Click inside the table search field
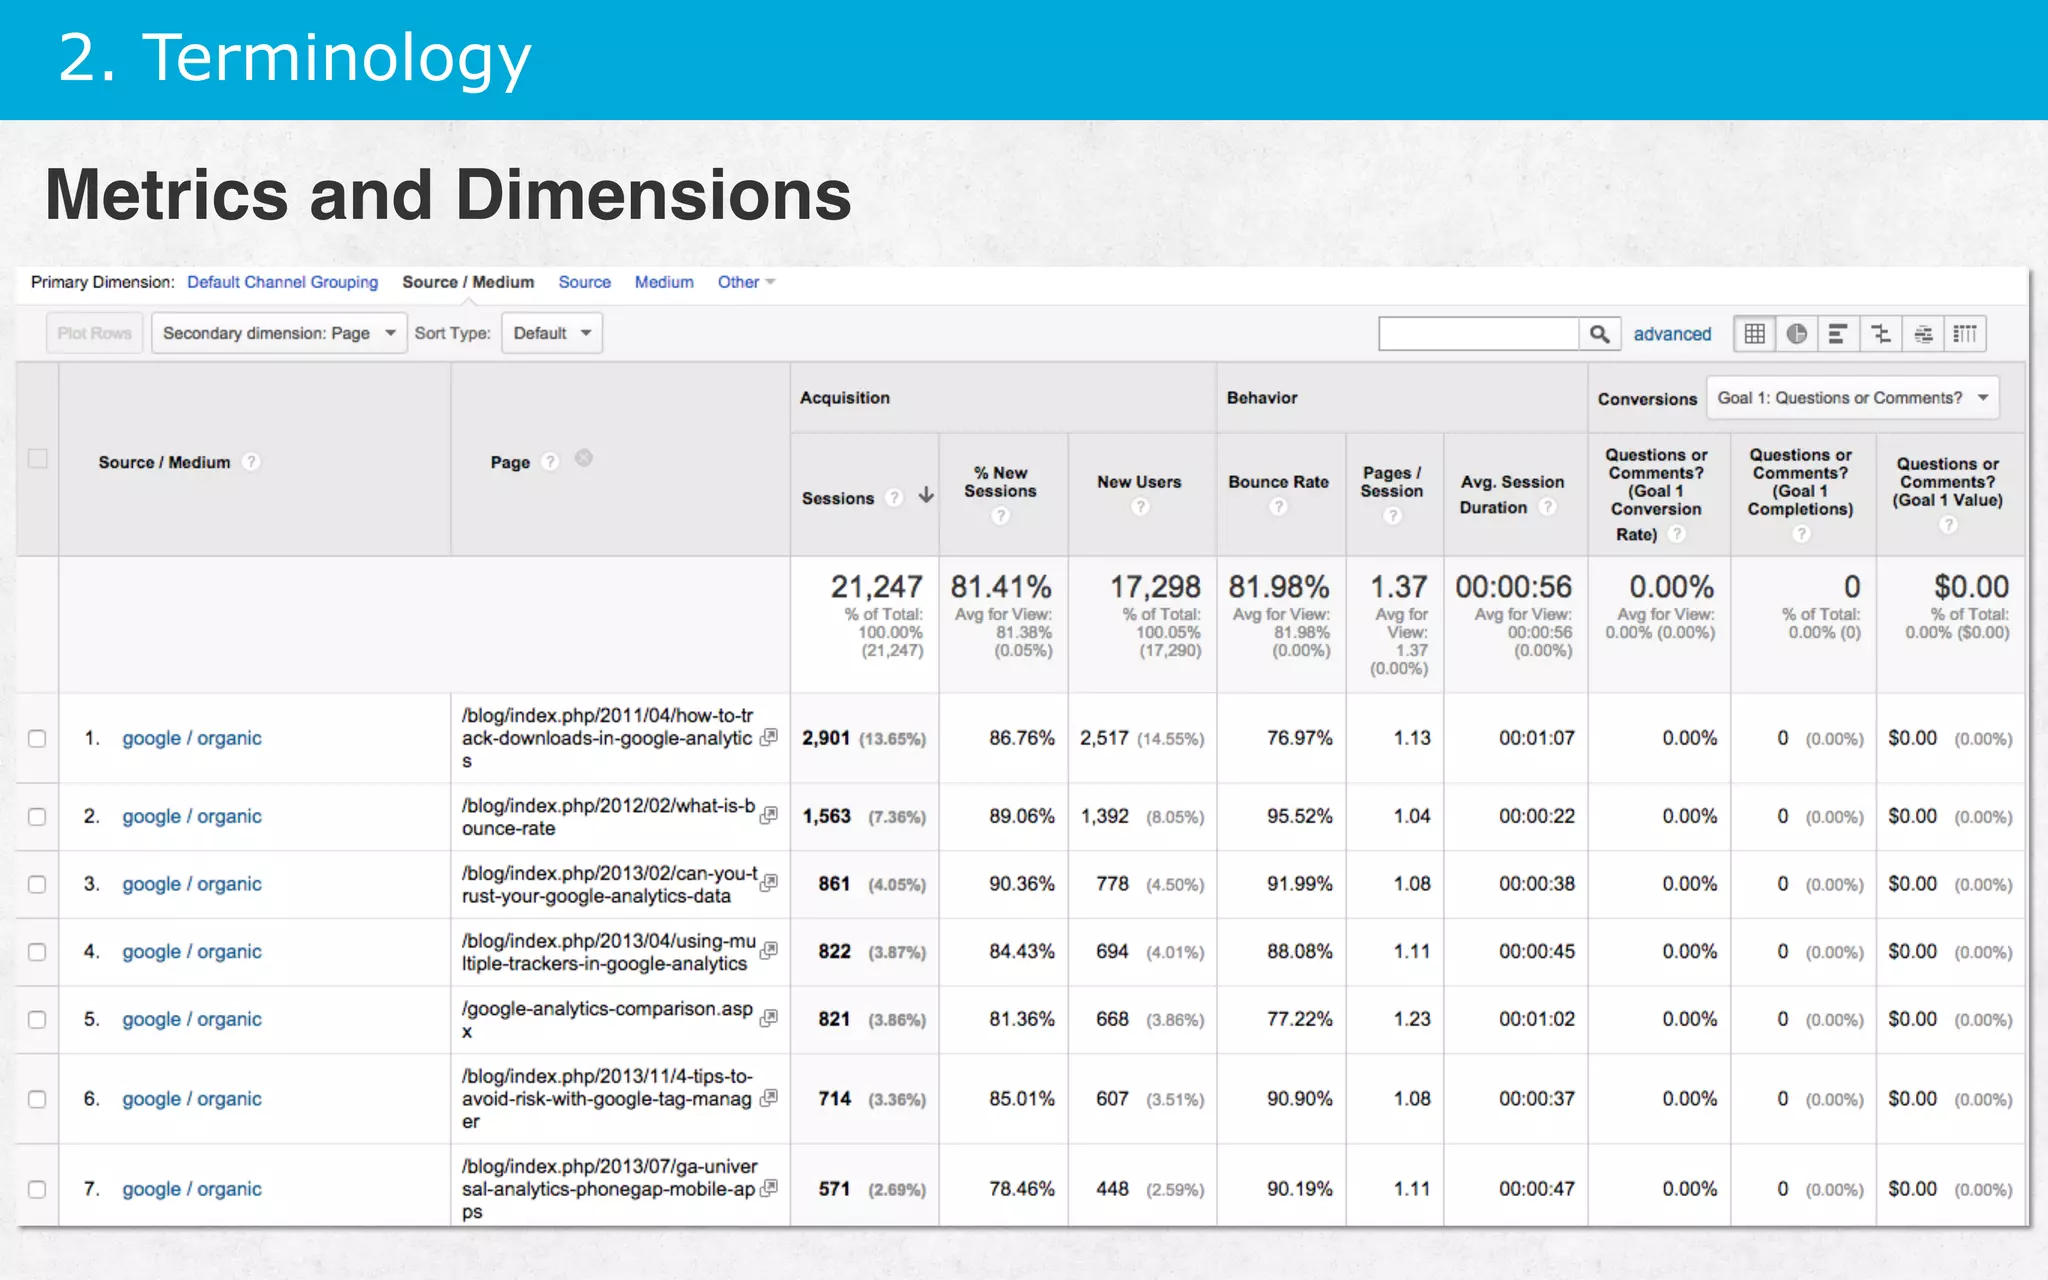The width and height of the screenshot is (2048, 1280). point(1478,334)
